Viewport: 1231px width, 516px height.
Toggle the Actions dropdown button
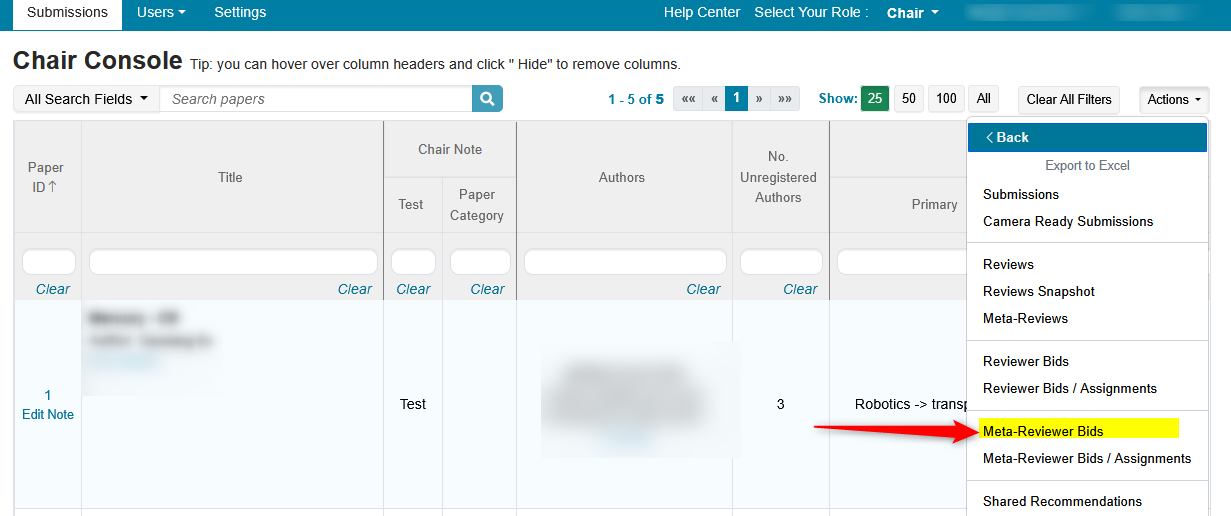point(1173,99)
